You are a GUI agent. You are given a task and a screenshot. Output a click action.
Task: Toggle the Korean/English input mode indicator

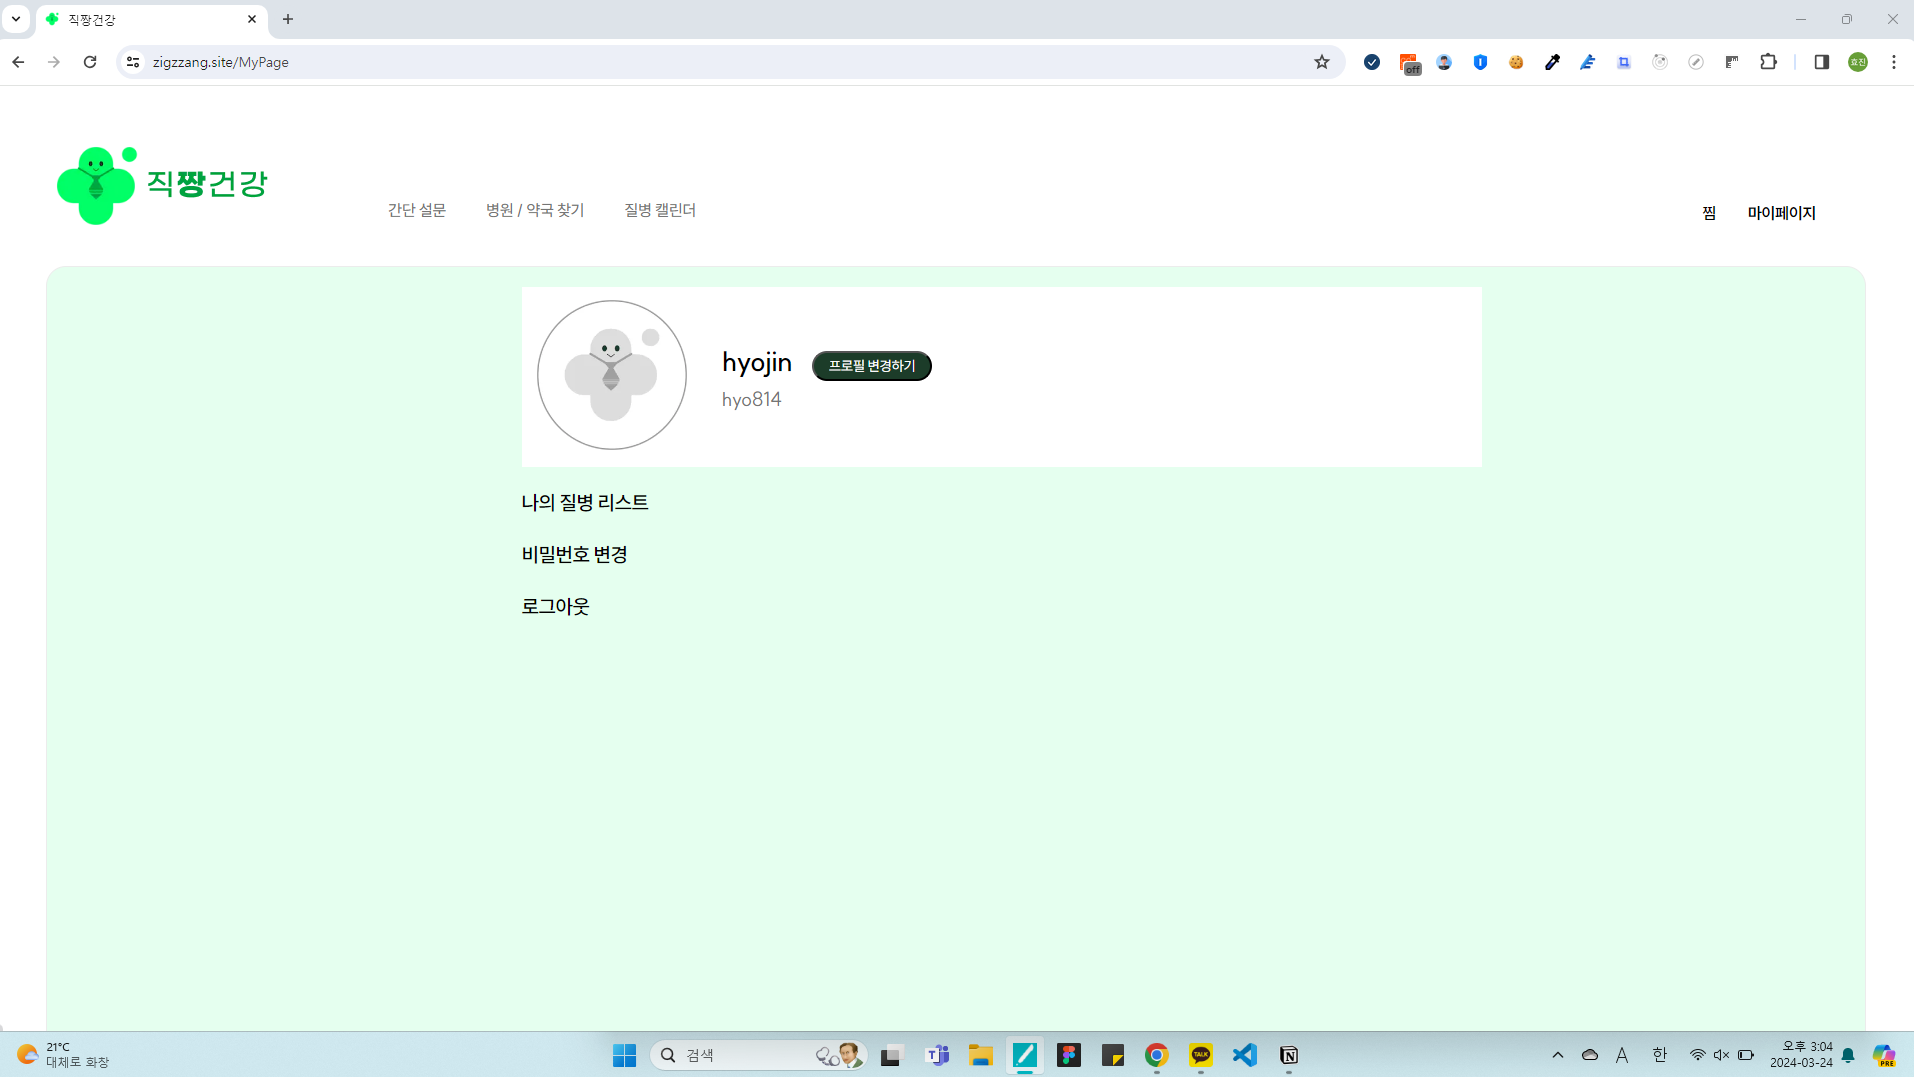[x=1659, y=1055]
